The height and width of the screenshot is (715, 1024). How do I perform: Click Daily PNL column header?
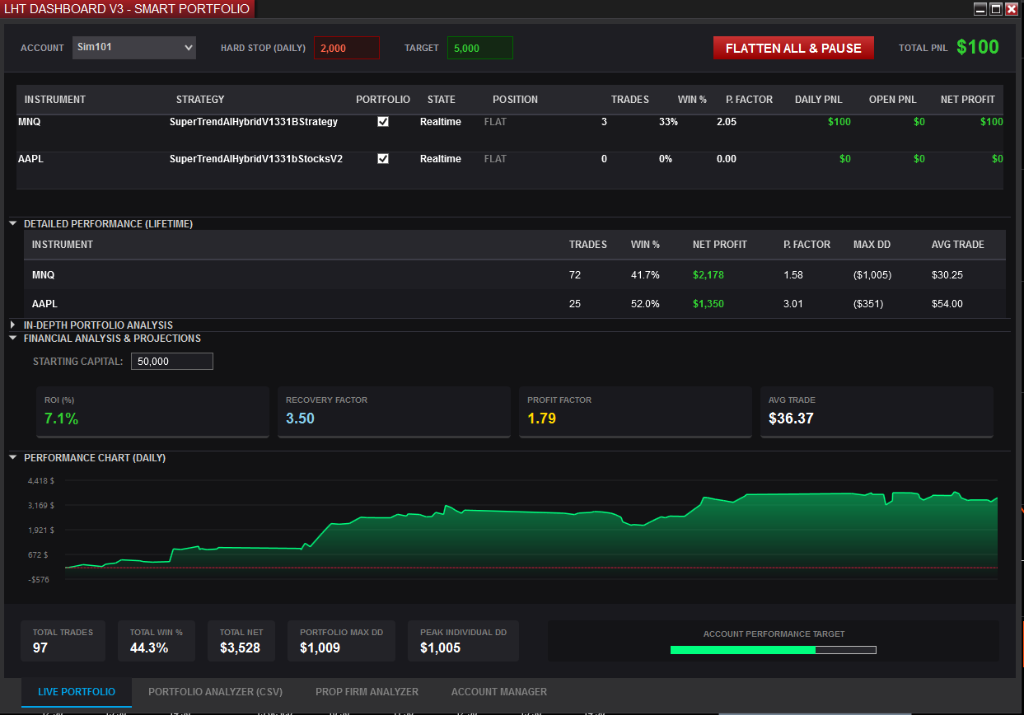click(818, 99)
